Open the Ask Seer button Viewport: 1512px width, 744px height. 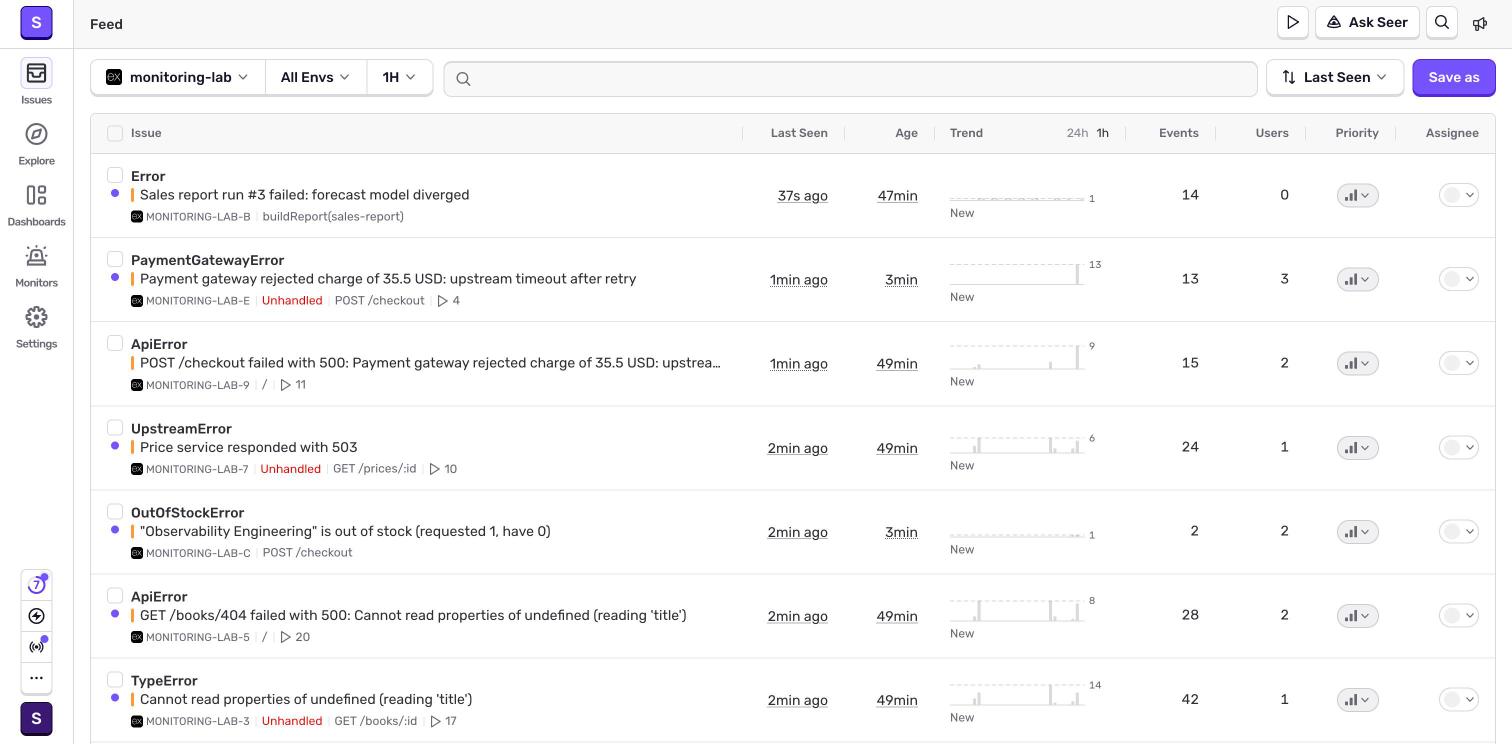point(1367,22)
